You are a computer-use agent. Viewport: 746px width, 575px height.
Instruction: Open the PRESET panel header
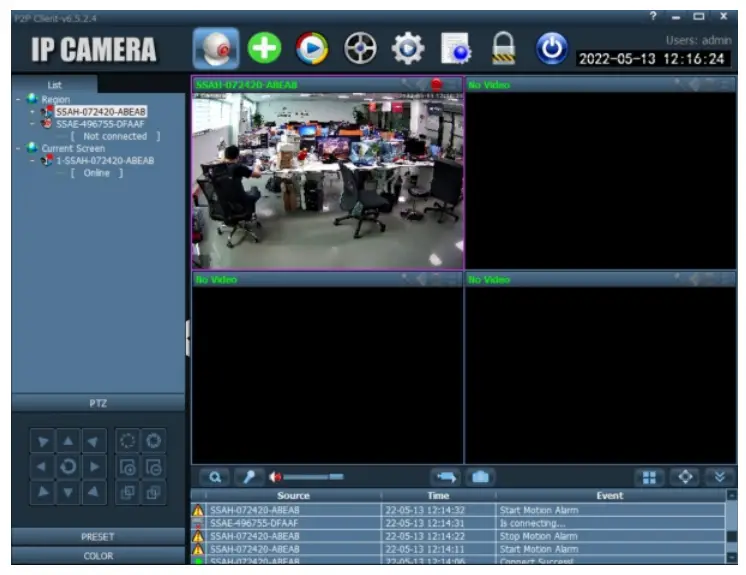tap(98, 537)
